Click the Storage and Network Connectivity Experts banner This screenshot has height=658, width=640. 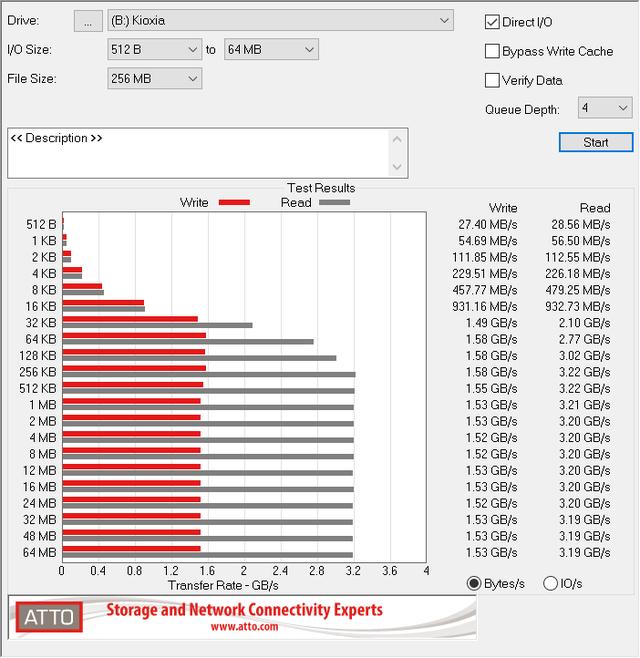(244, 610)
